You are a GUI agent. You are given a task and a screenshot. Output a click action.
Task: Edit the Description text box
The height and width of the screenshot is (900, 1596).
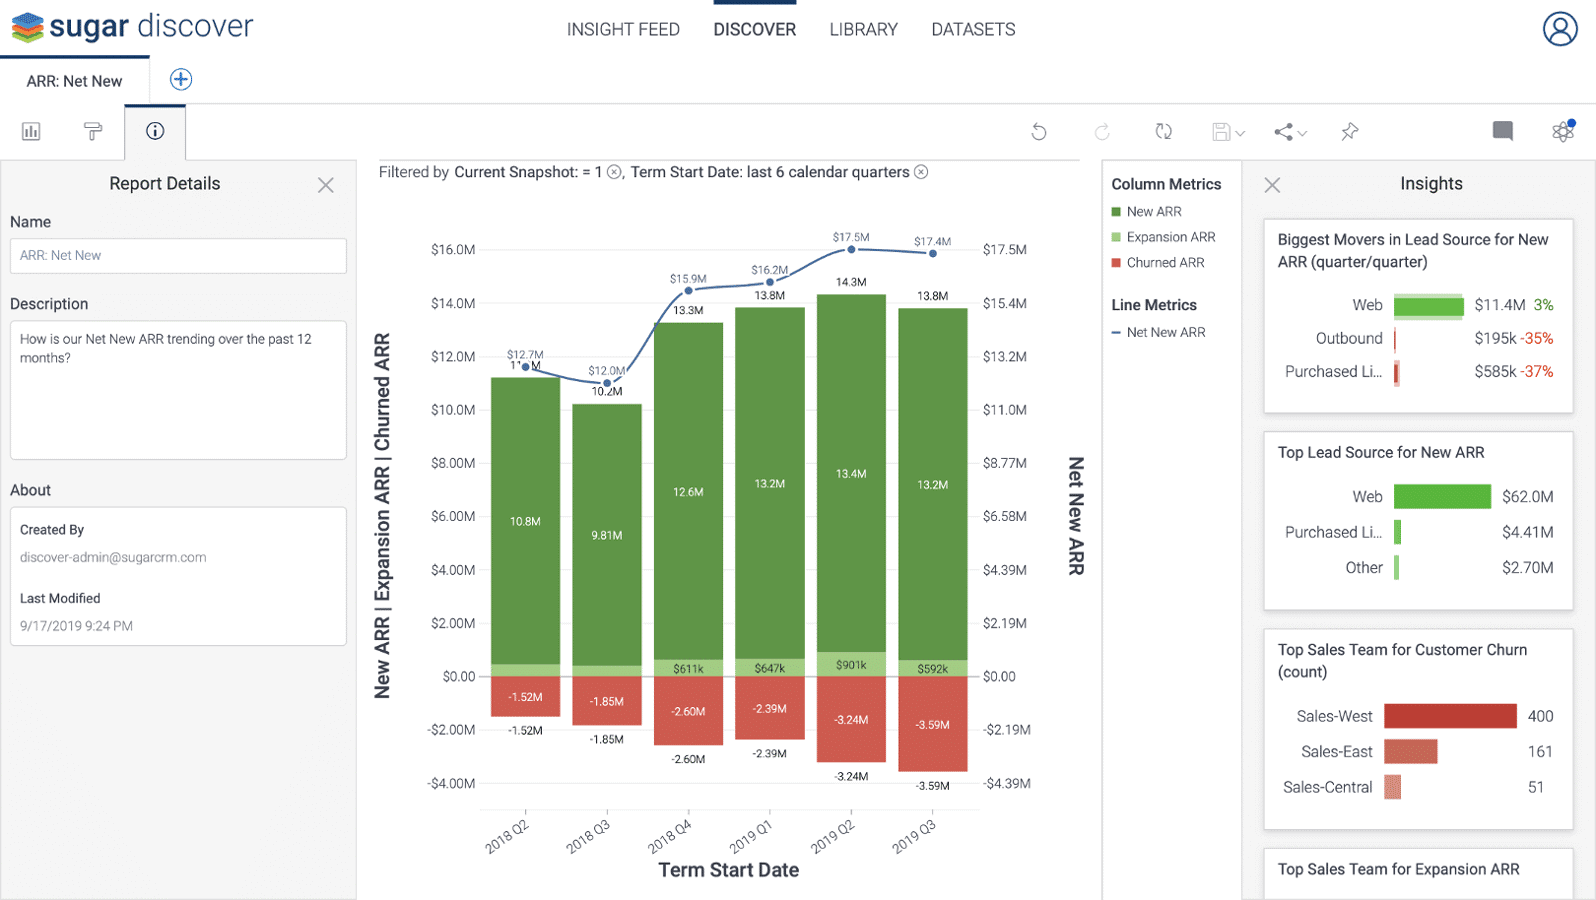(x=178, y=390)
